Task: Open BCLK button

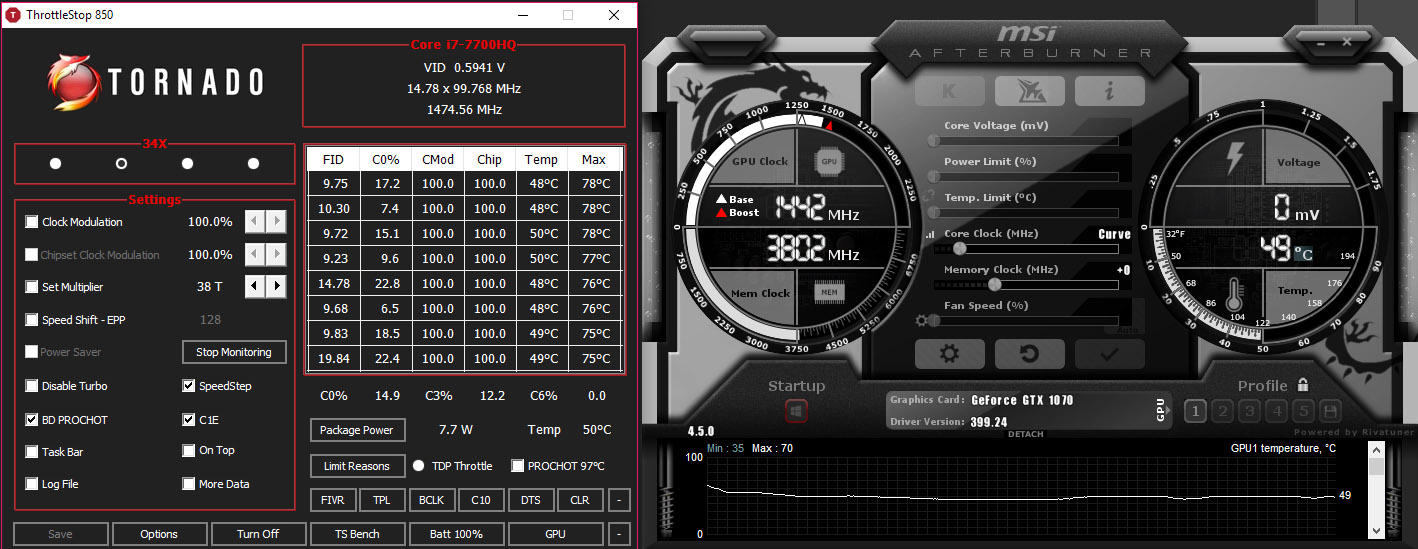Action: [432, 500]
